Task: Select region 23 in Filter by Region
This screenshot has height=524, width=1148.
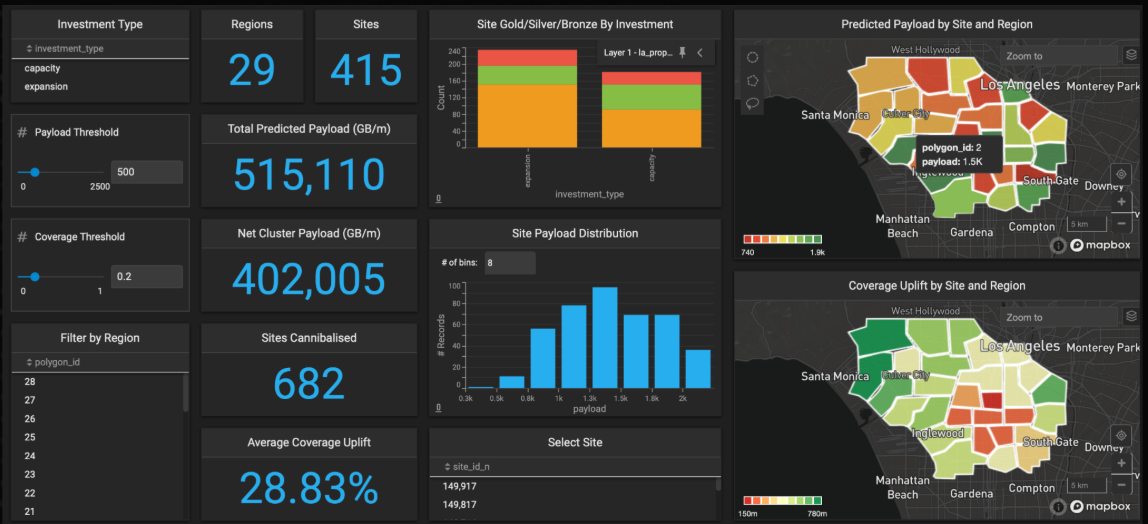Action: (97, 474)
